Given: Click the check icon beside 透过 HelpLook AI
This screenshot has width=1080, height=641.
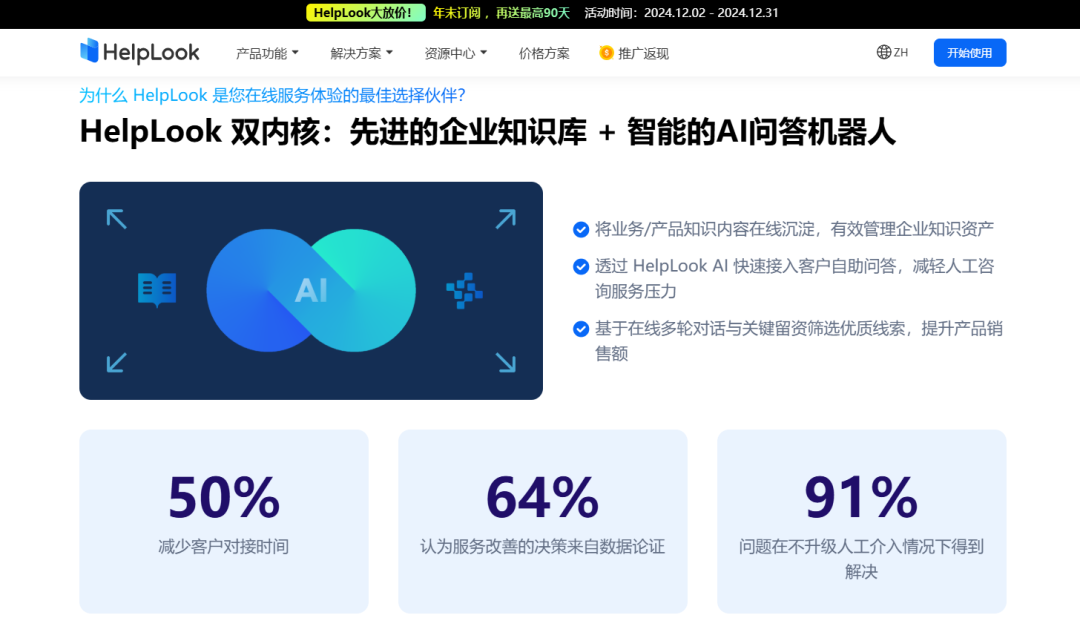Looking at the screenshot, I should point(581,266).
